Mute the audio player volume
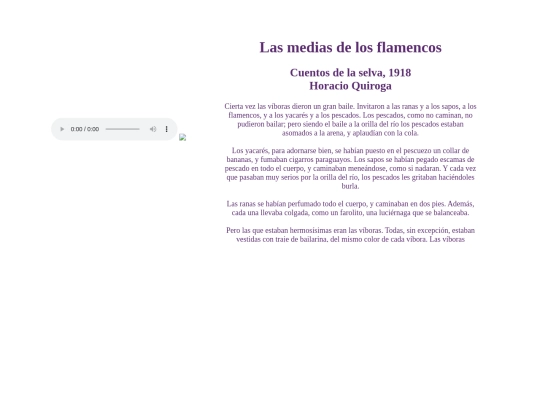The width and height of the screenshot is (540, 405). click(153, 129)
